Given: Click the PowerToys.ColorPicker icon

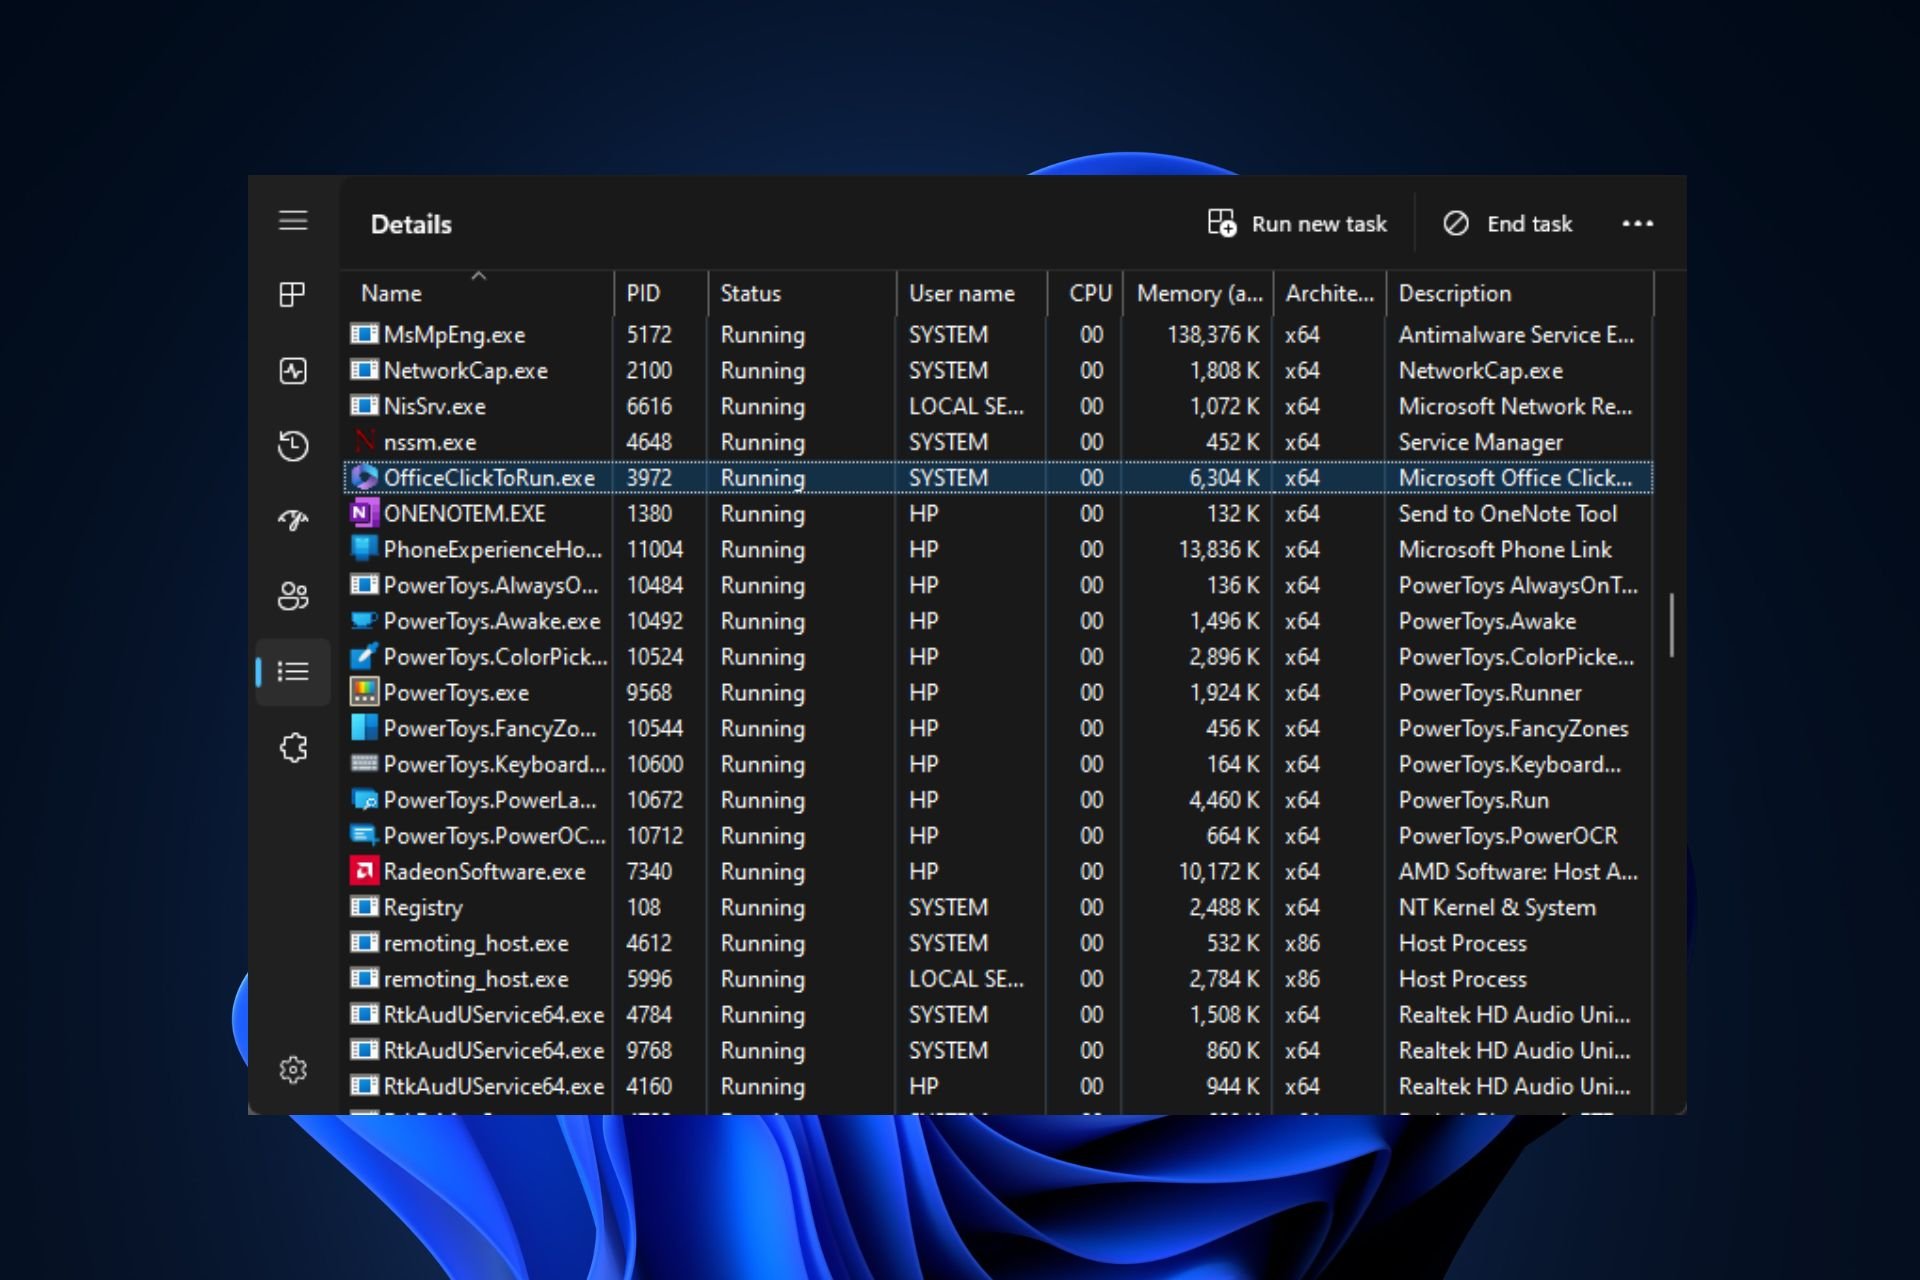Looking at the screenshot, I should point(364,656).
